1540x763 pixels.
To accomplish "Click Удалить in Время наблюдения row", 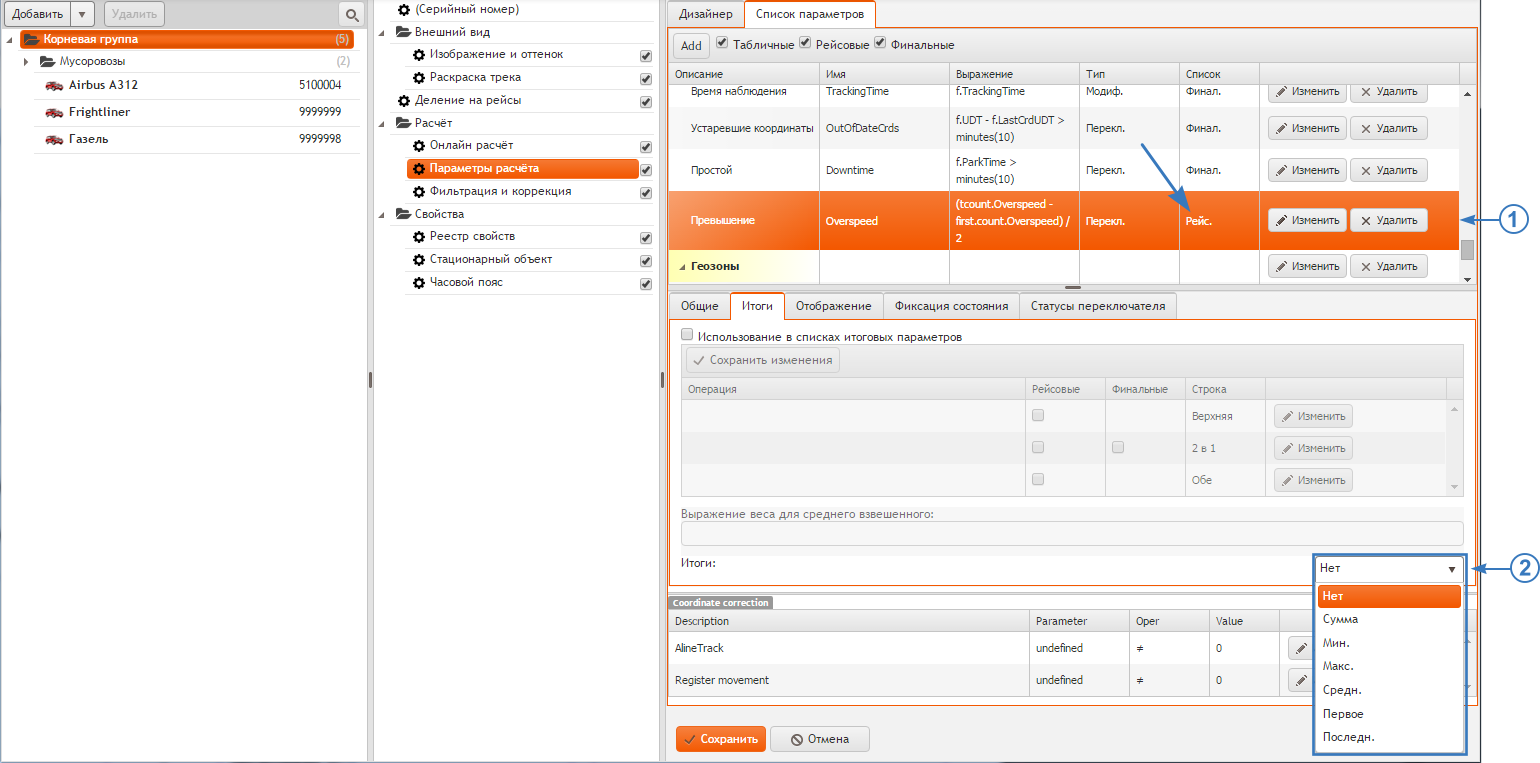I will [x=1388, y=92].
